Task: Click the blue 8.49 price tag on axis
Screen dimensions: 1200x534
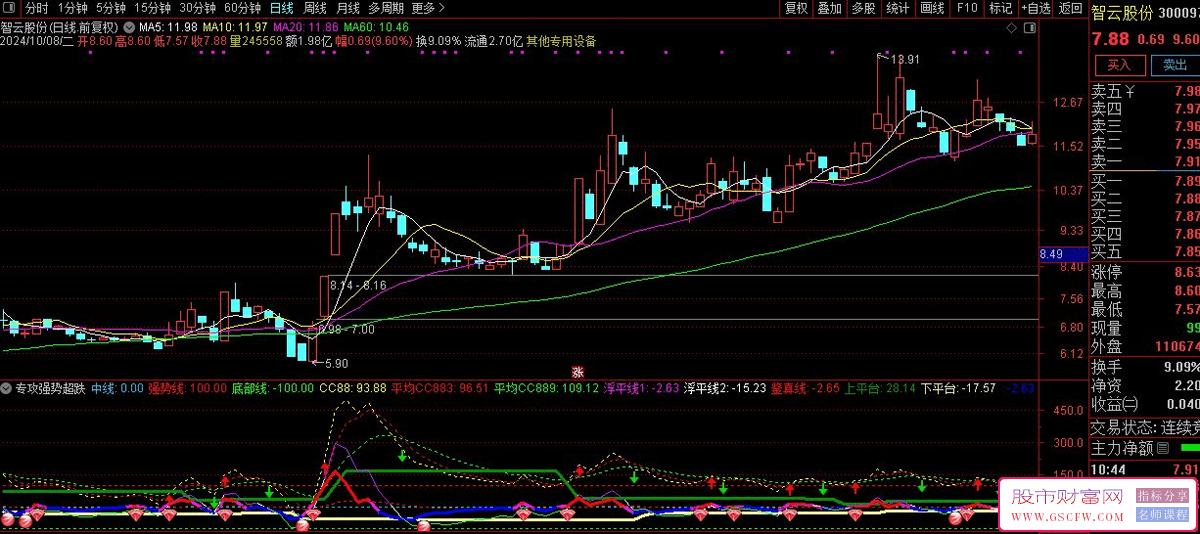Action: pyautogui.click(x=1061, y=254)
